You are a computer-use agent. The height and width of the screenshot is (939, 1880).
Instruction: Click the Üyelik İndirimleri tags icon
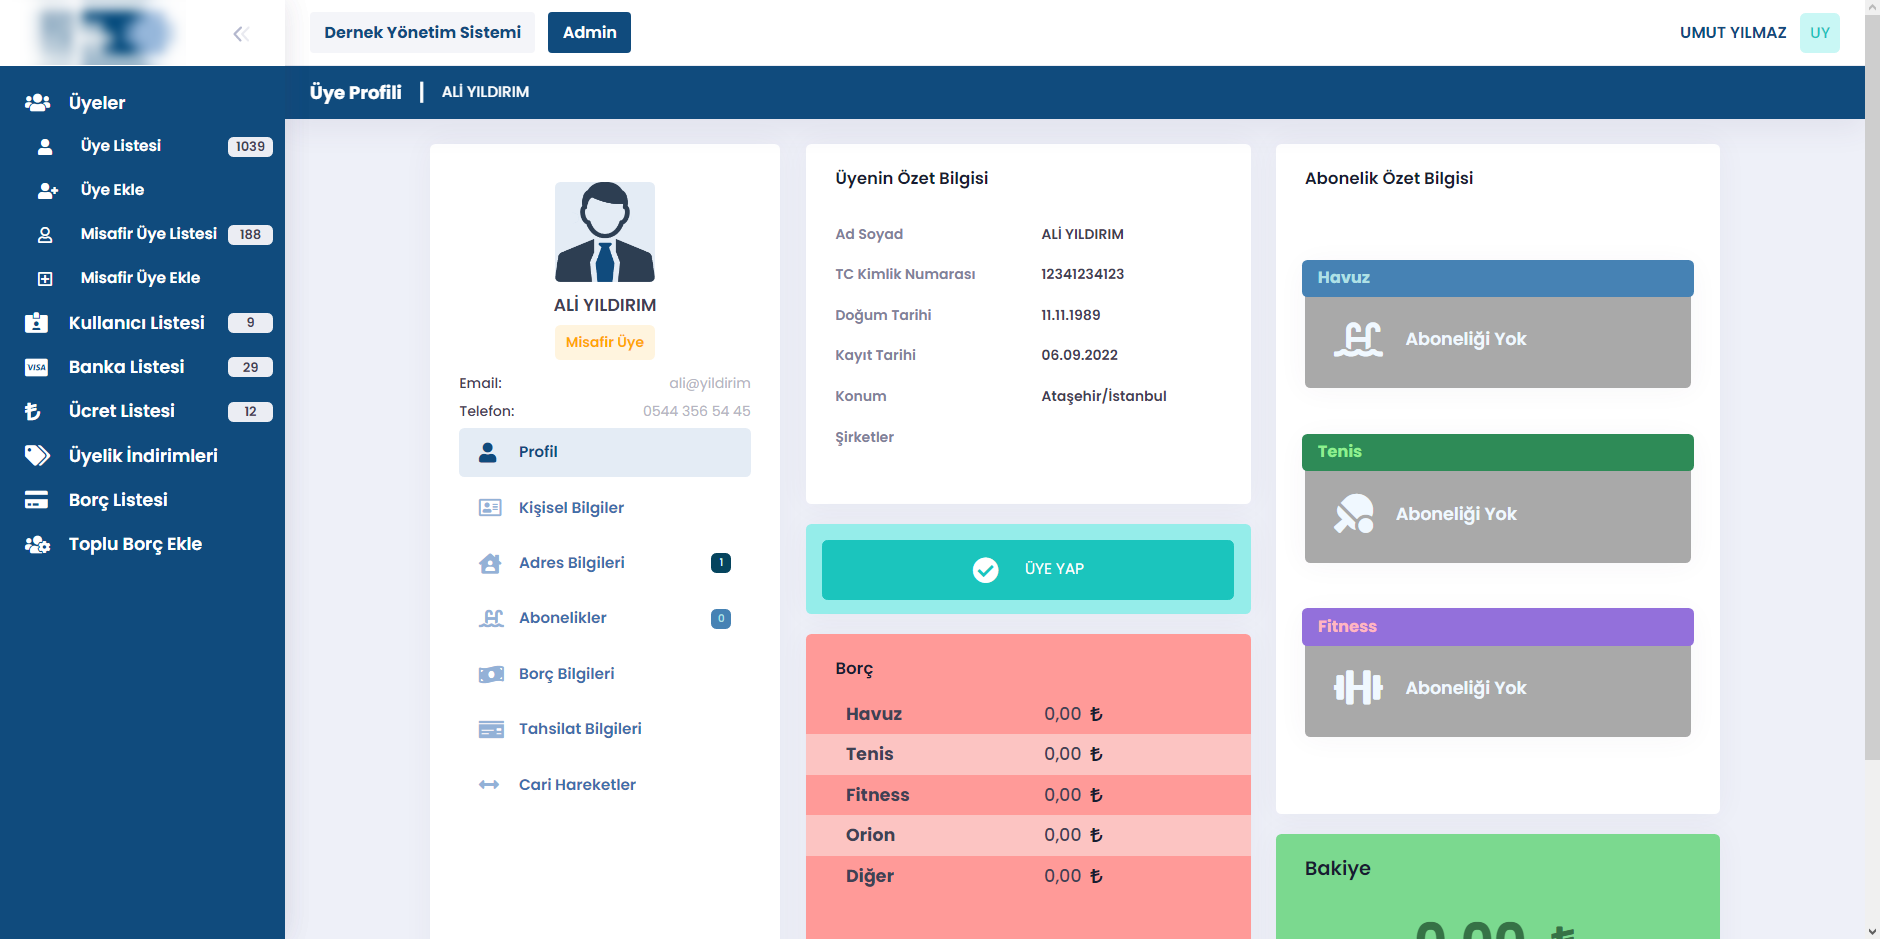pos(37,456)
